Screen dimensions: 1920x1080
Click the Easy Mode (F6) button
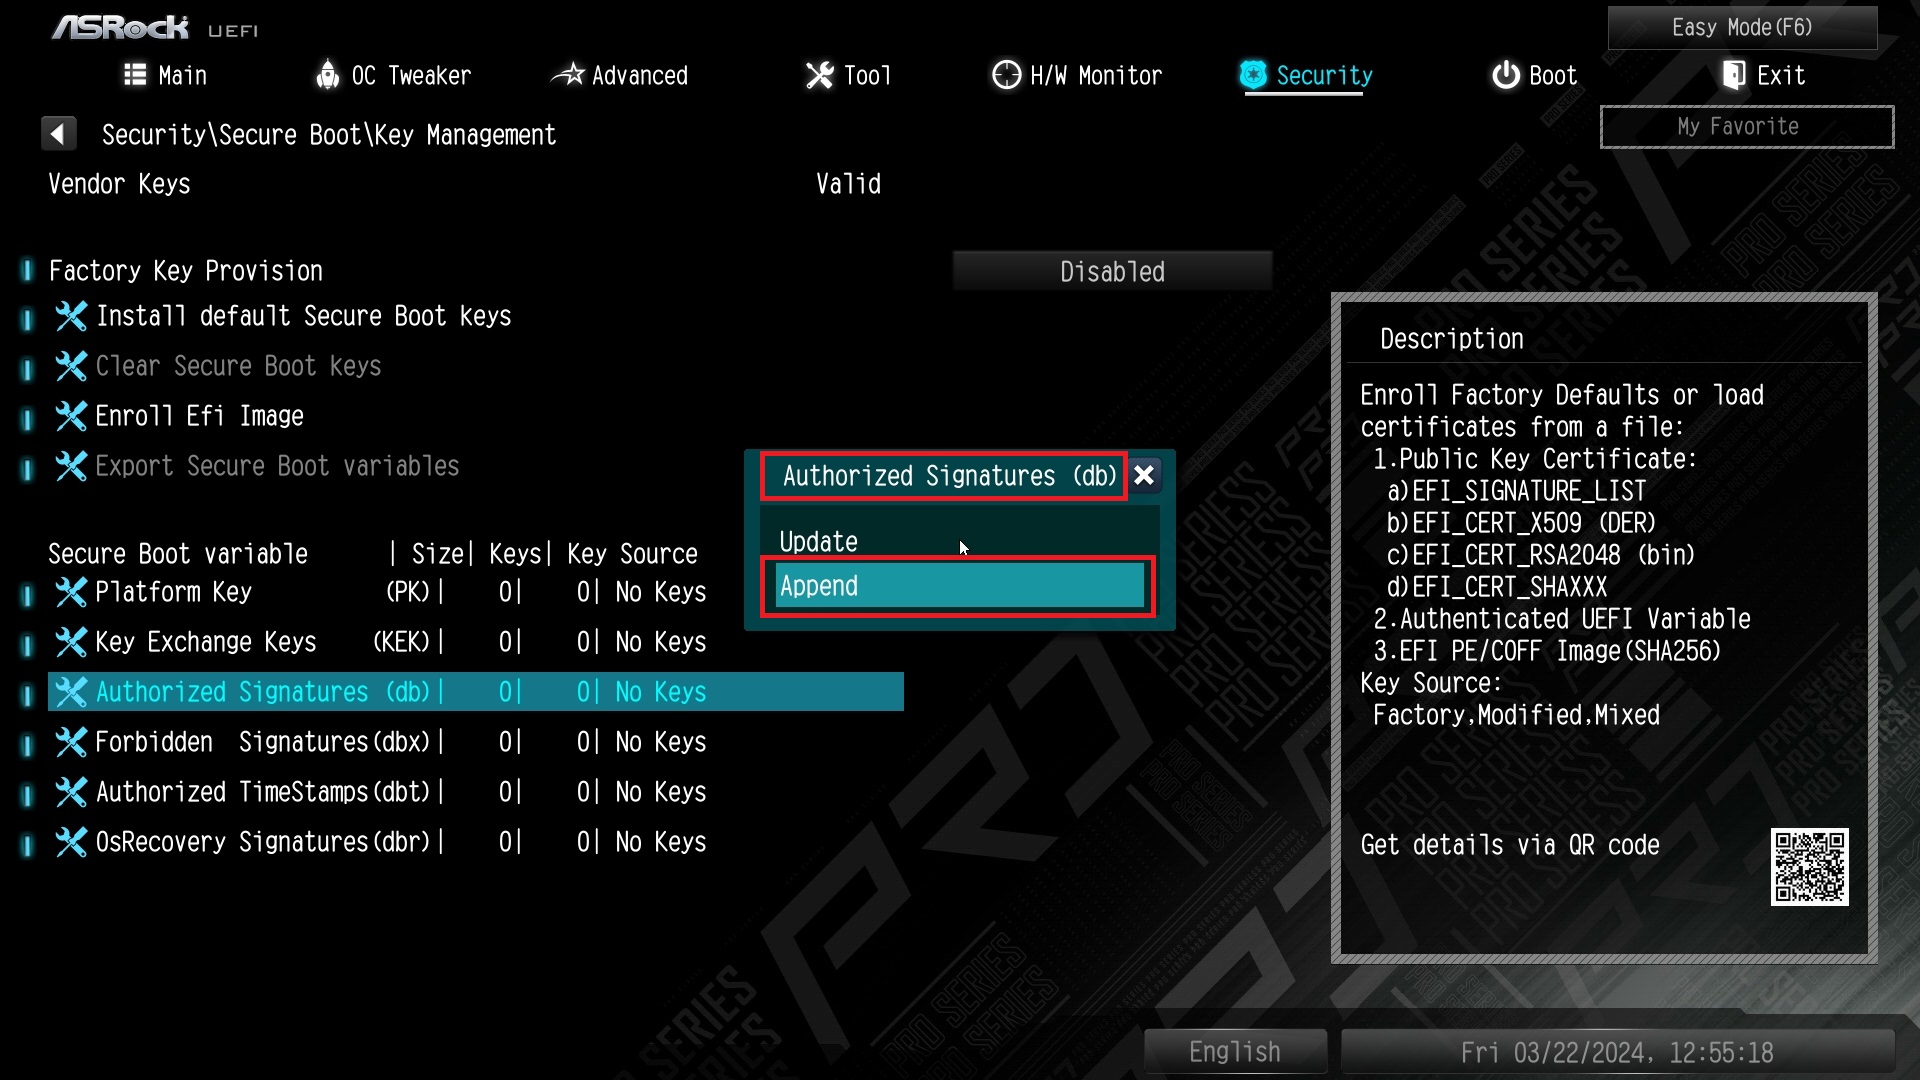1743,26
